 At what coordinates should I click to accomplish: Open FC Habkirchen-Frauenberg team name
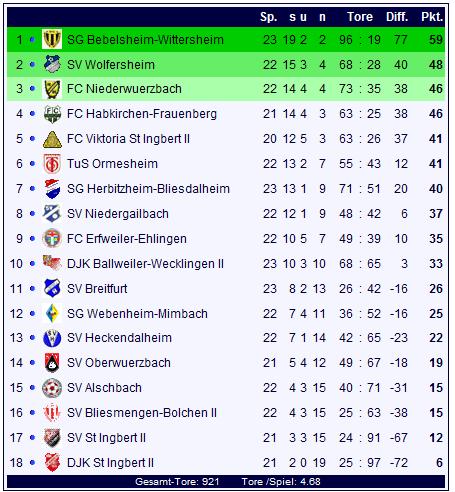pos(142,114)
